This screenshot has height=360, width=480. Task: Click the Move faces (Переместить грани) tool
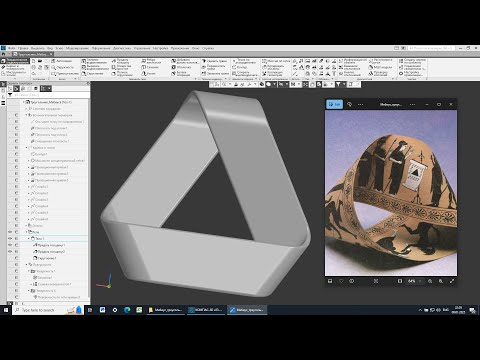[x=213, y=67]
